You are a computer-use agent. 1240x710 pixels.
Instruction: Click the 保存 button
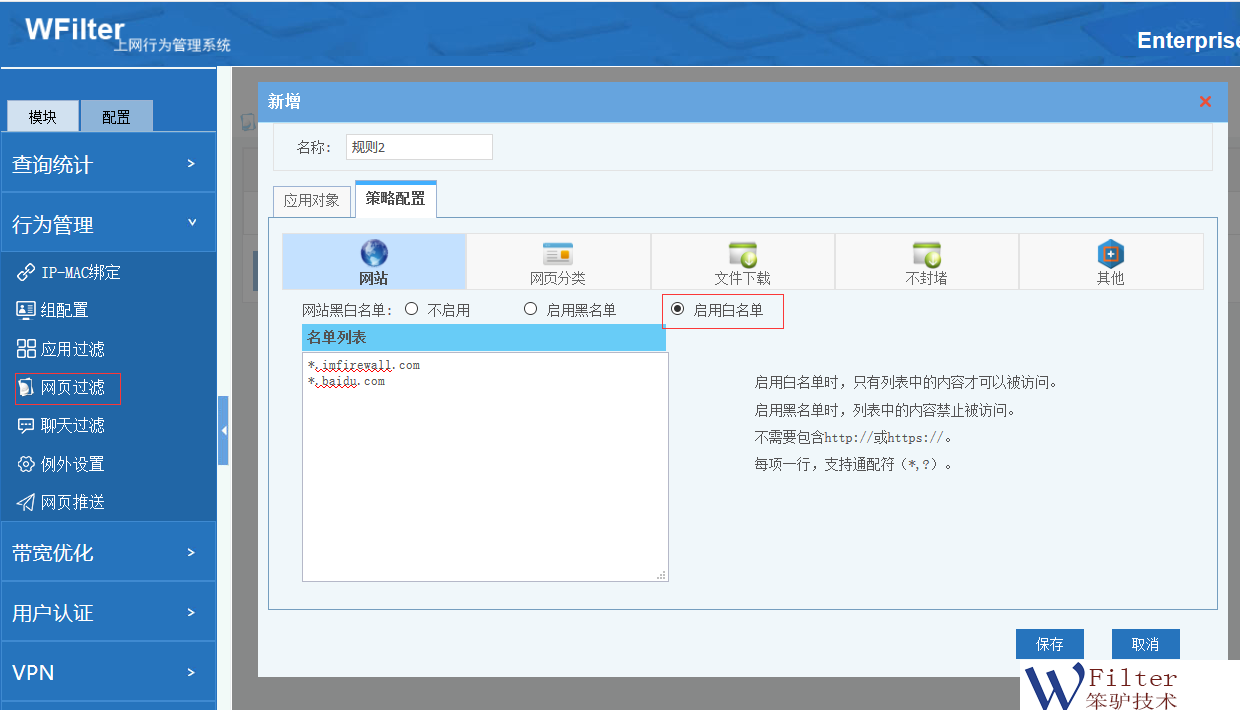click(1050, 644)
